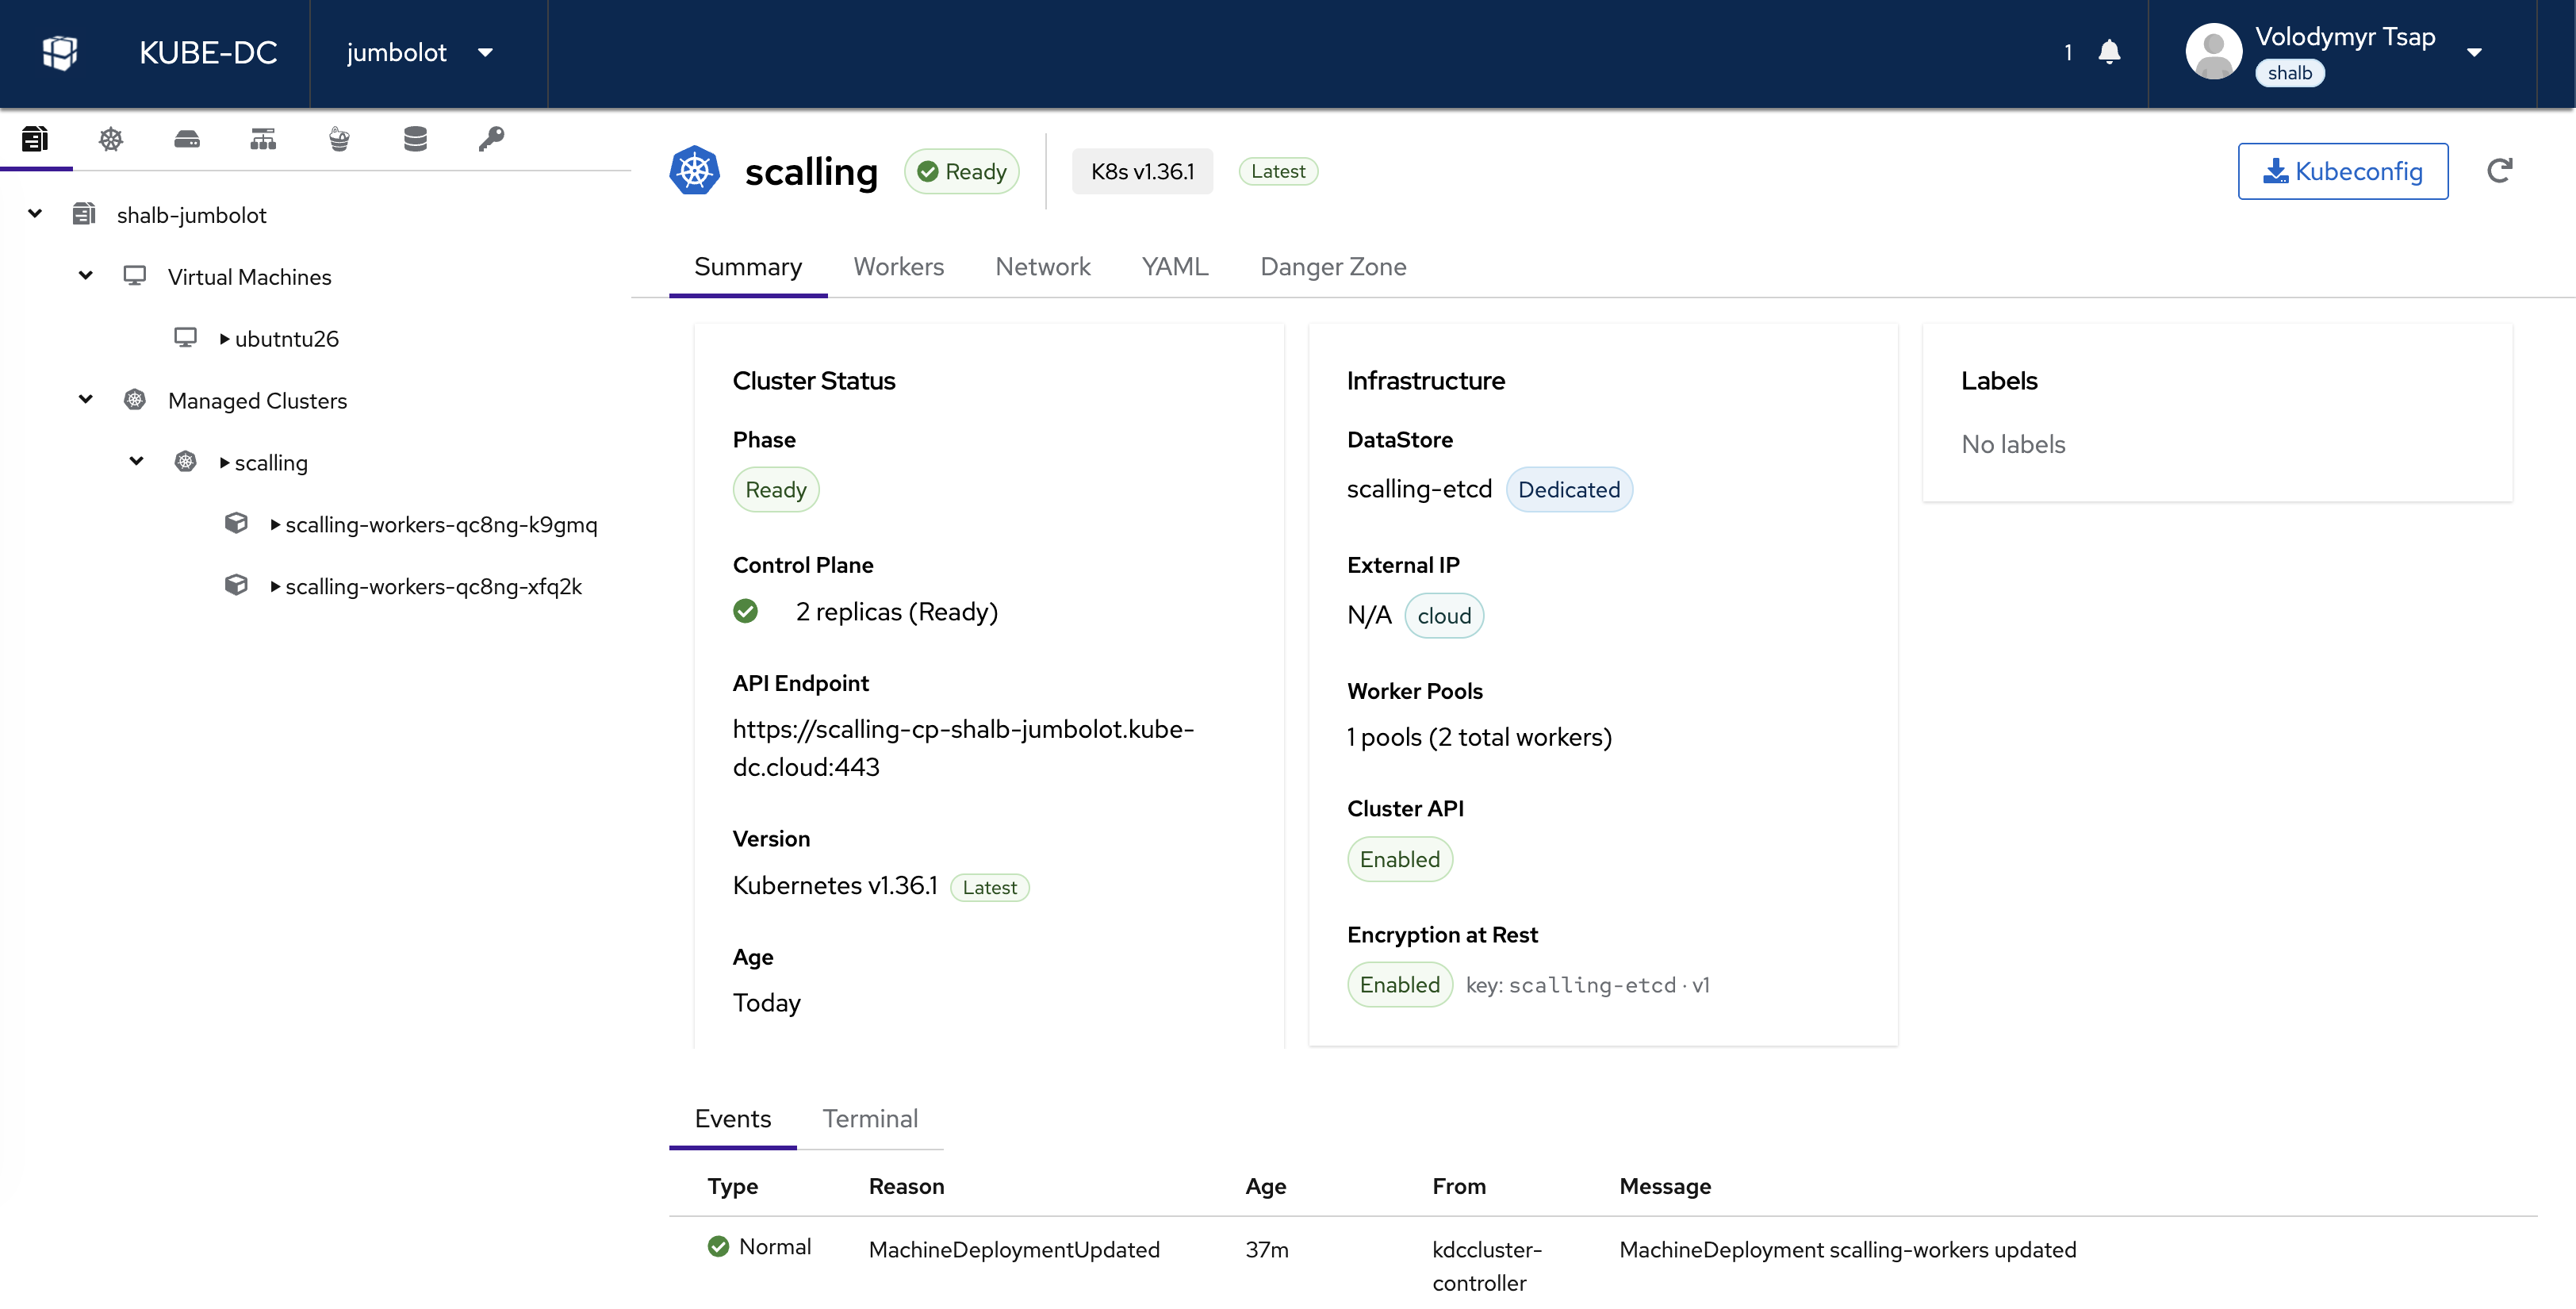The height and width of the screenshot is (1309, 2576).
Task: Click the shalb-jumbolot project icon
Action: coord(84,214)
